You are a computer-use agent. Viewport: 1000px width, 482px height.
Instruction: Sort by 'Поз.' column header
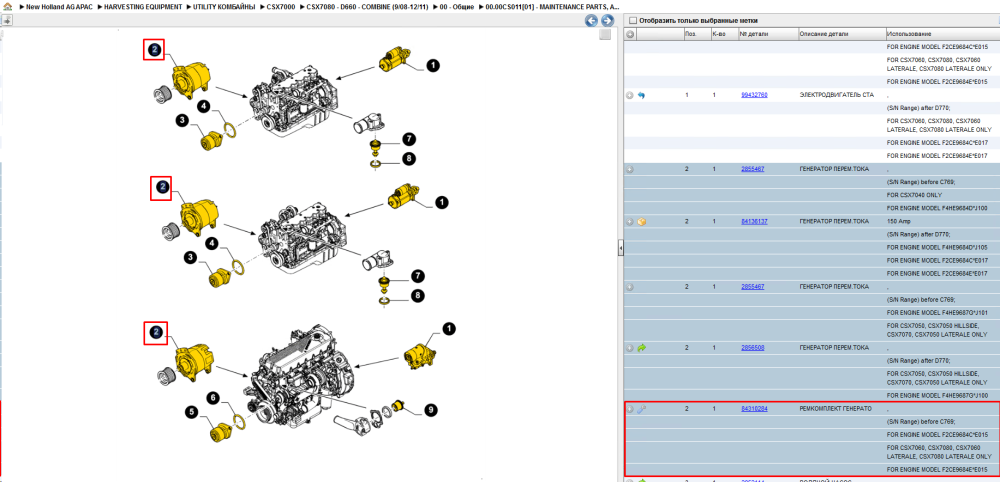coord(696,34)
